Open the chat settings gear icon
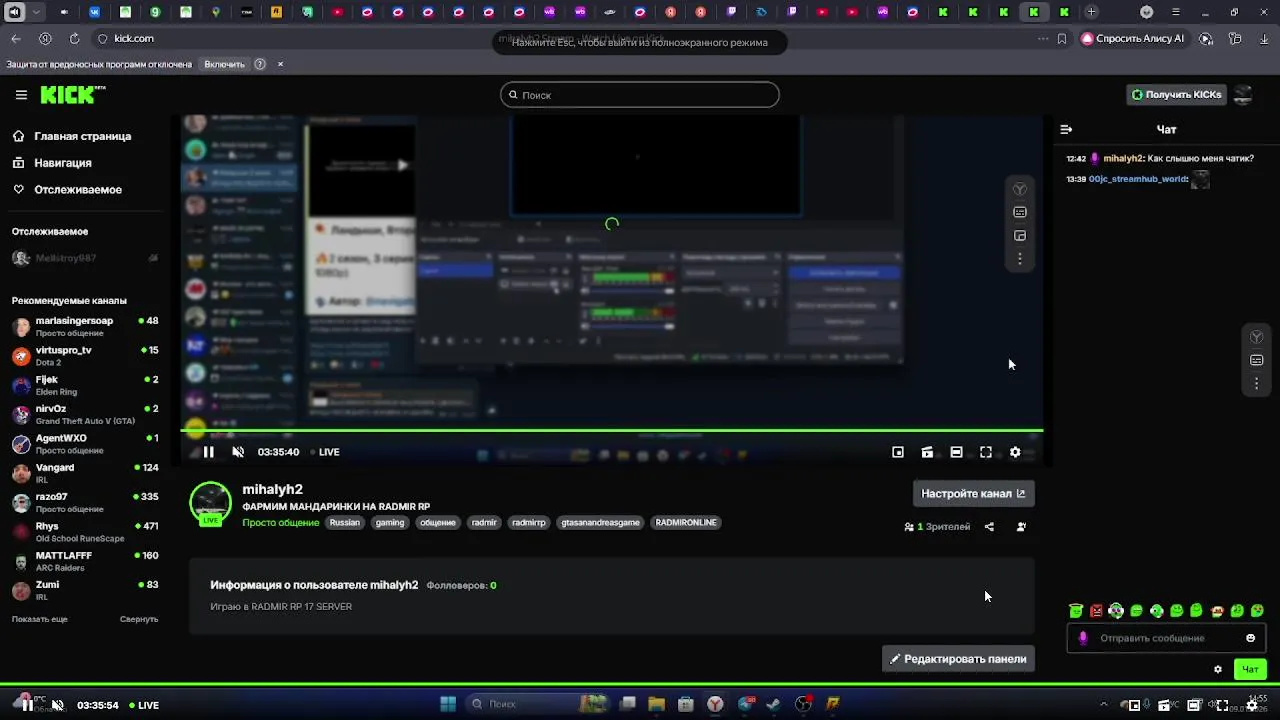 click(1218, 669)
